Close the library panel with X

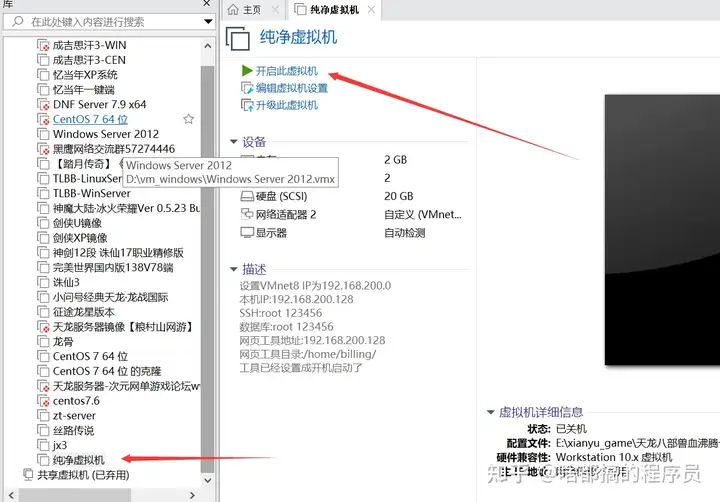point(207,3)
